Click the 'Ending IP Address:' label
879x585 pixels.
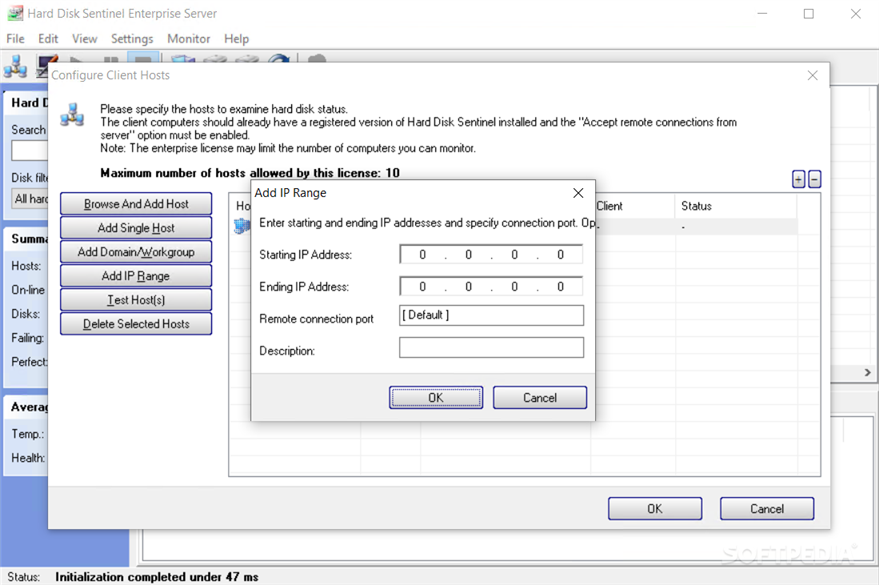tap(304, 287)
